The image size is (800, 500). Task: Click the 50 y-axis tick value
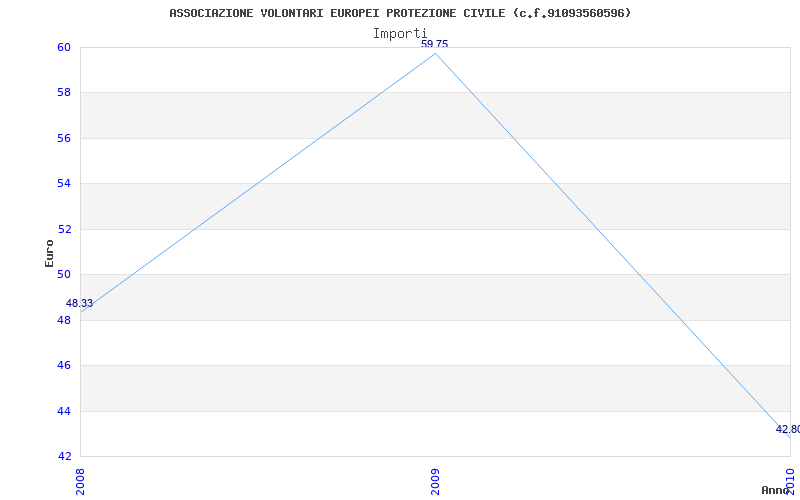(x=63, y=274)
